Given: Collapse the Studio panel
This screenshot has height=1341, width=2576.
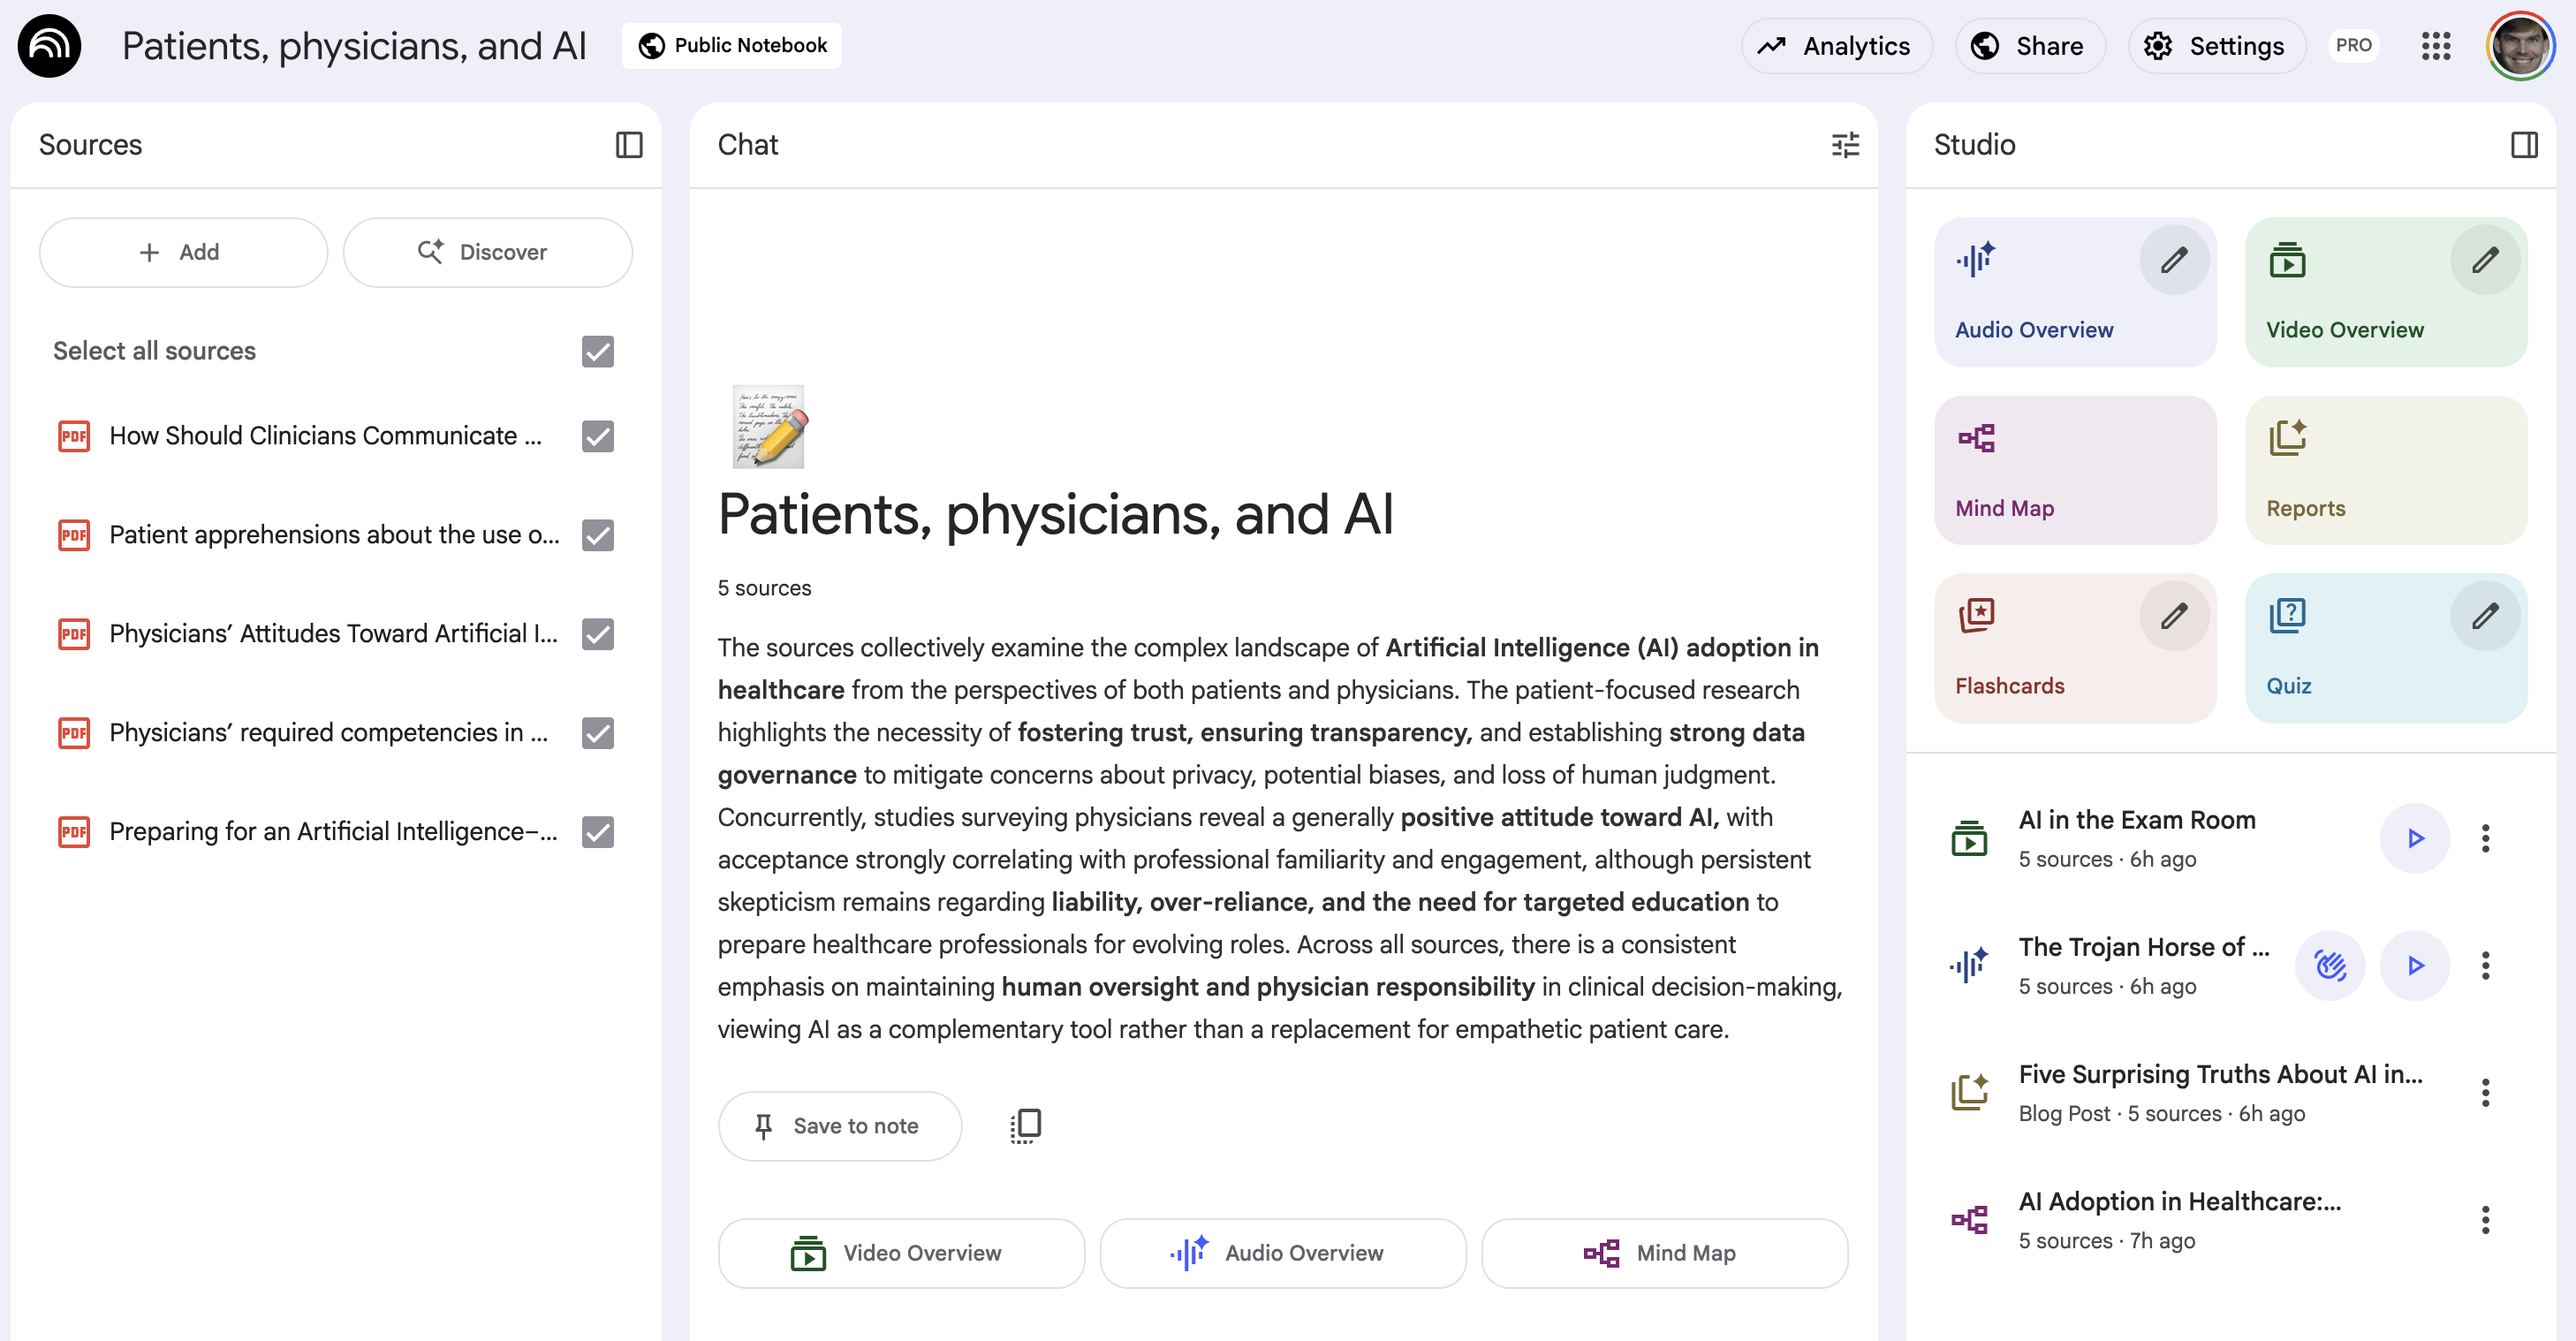Looking at the screenshot, I should click(x=2524, y=145).
